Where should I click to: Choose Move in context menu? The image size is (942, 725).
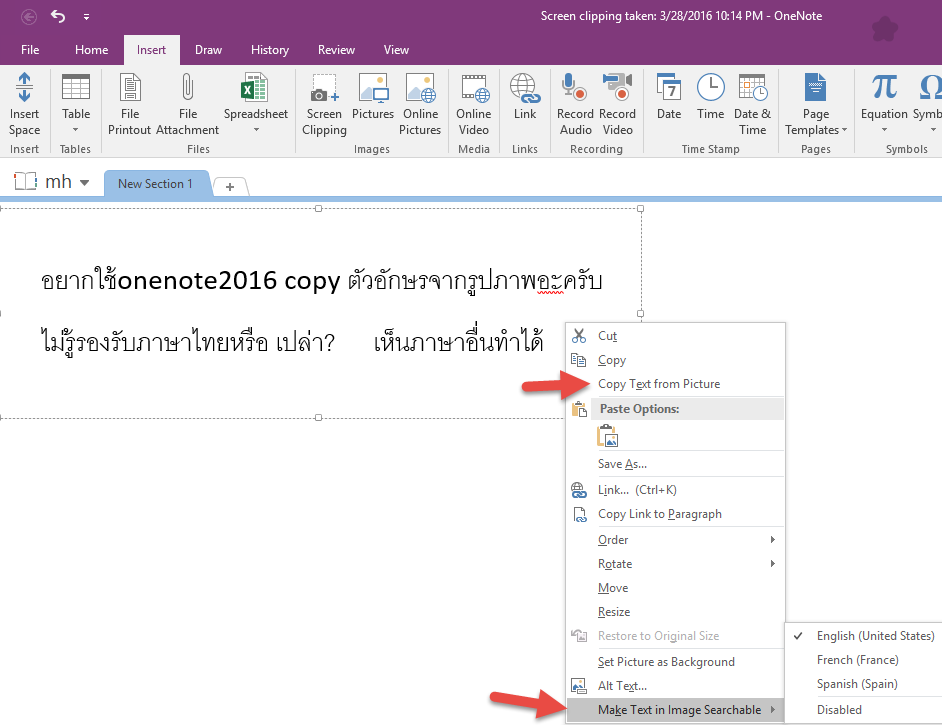tap(676, 587)
